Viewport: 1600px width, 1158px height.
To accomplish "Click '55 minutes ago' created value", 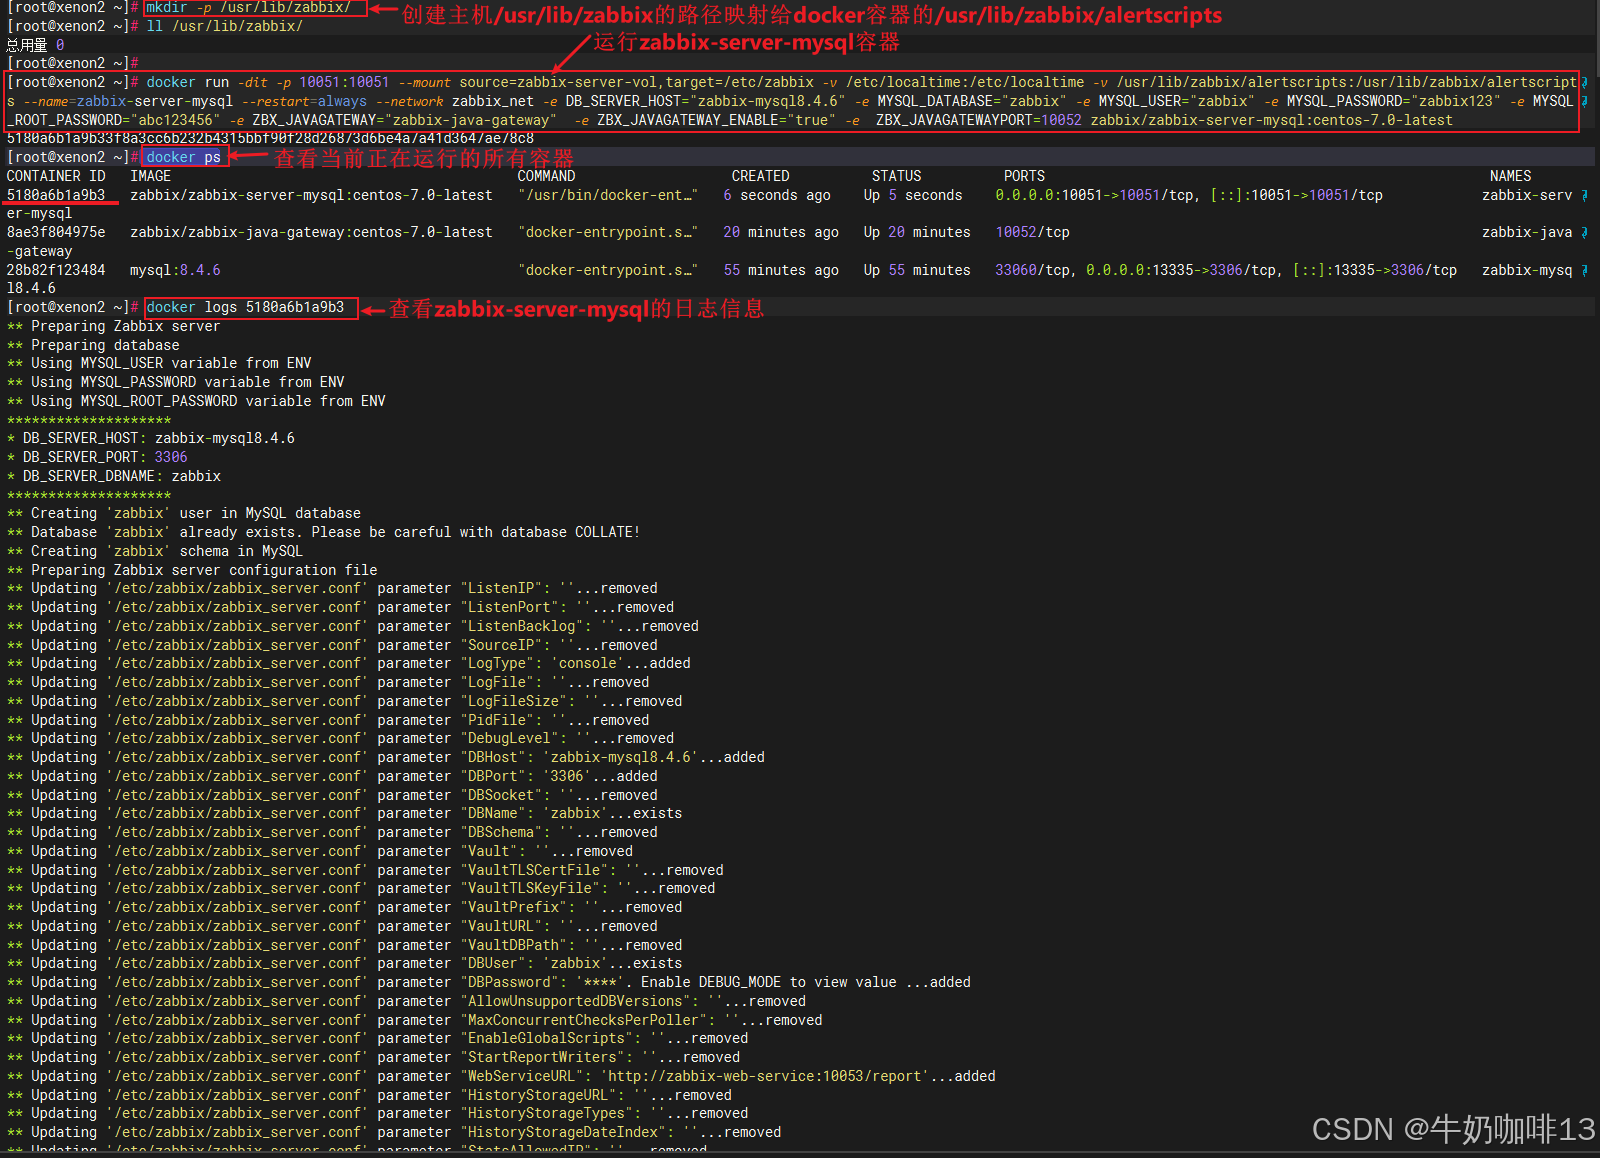I will (781, 270).
